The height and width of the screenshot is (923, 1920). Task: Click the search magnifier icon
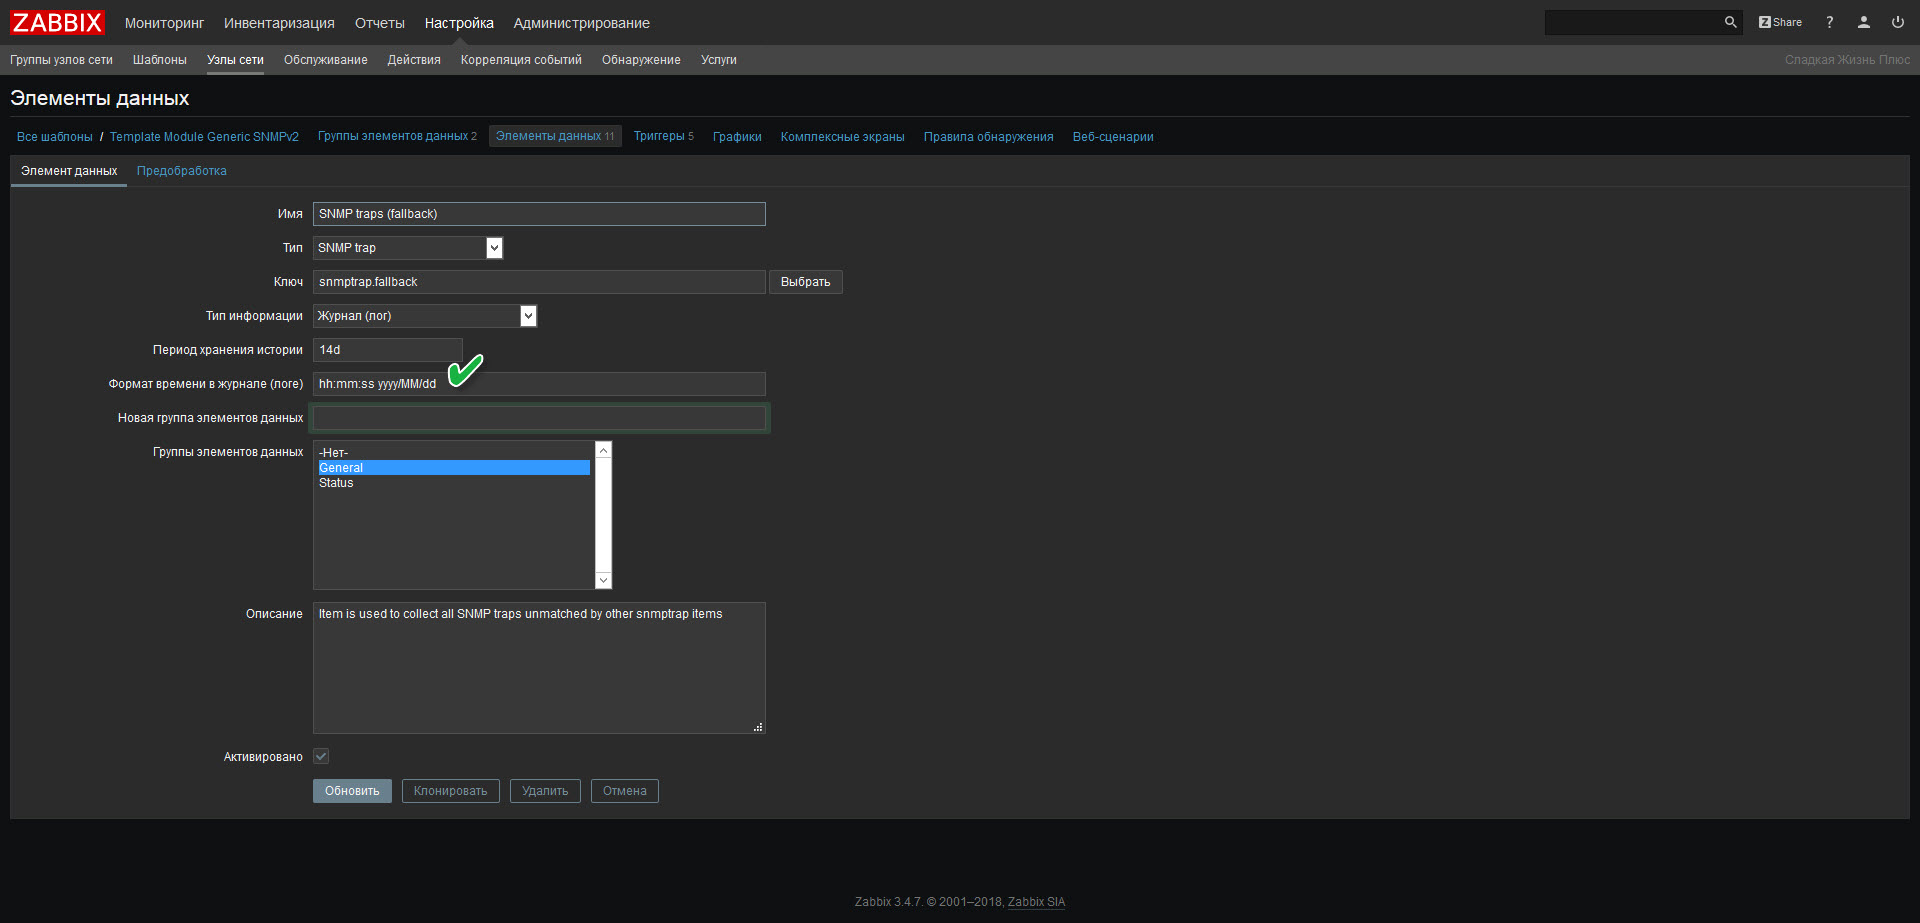point(1730,22)
